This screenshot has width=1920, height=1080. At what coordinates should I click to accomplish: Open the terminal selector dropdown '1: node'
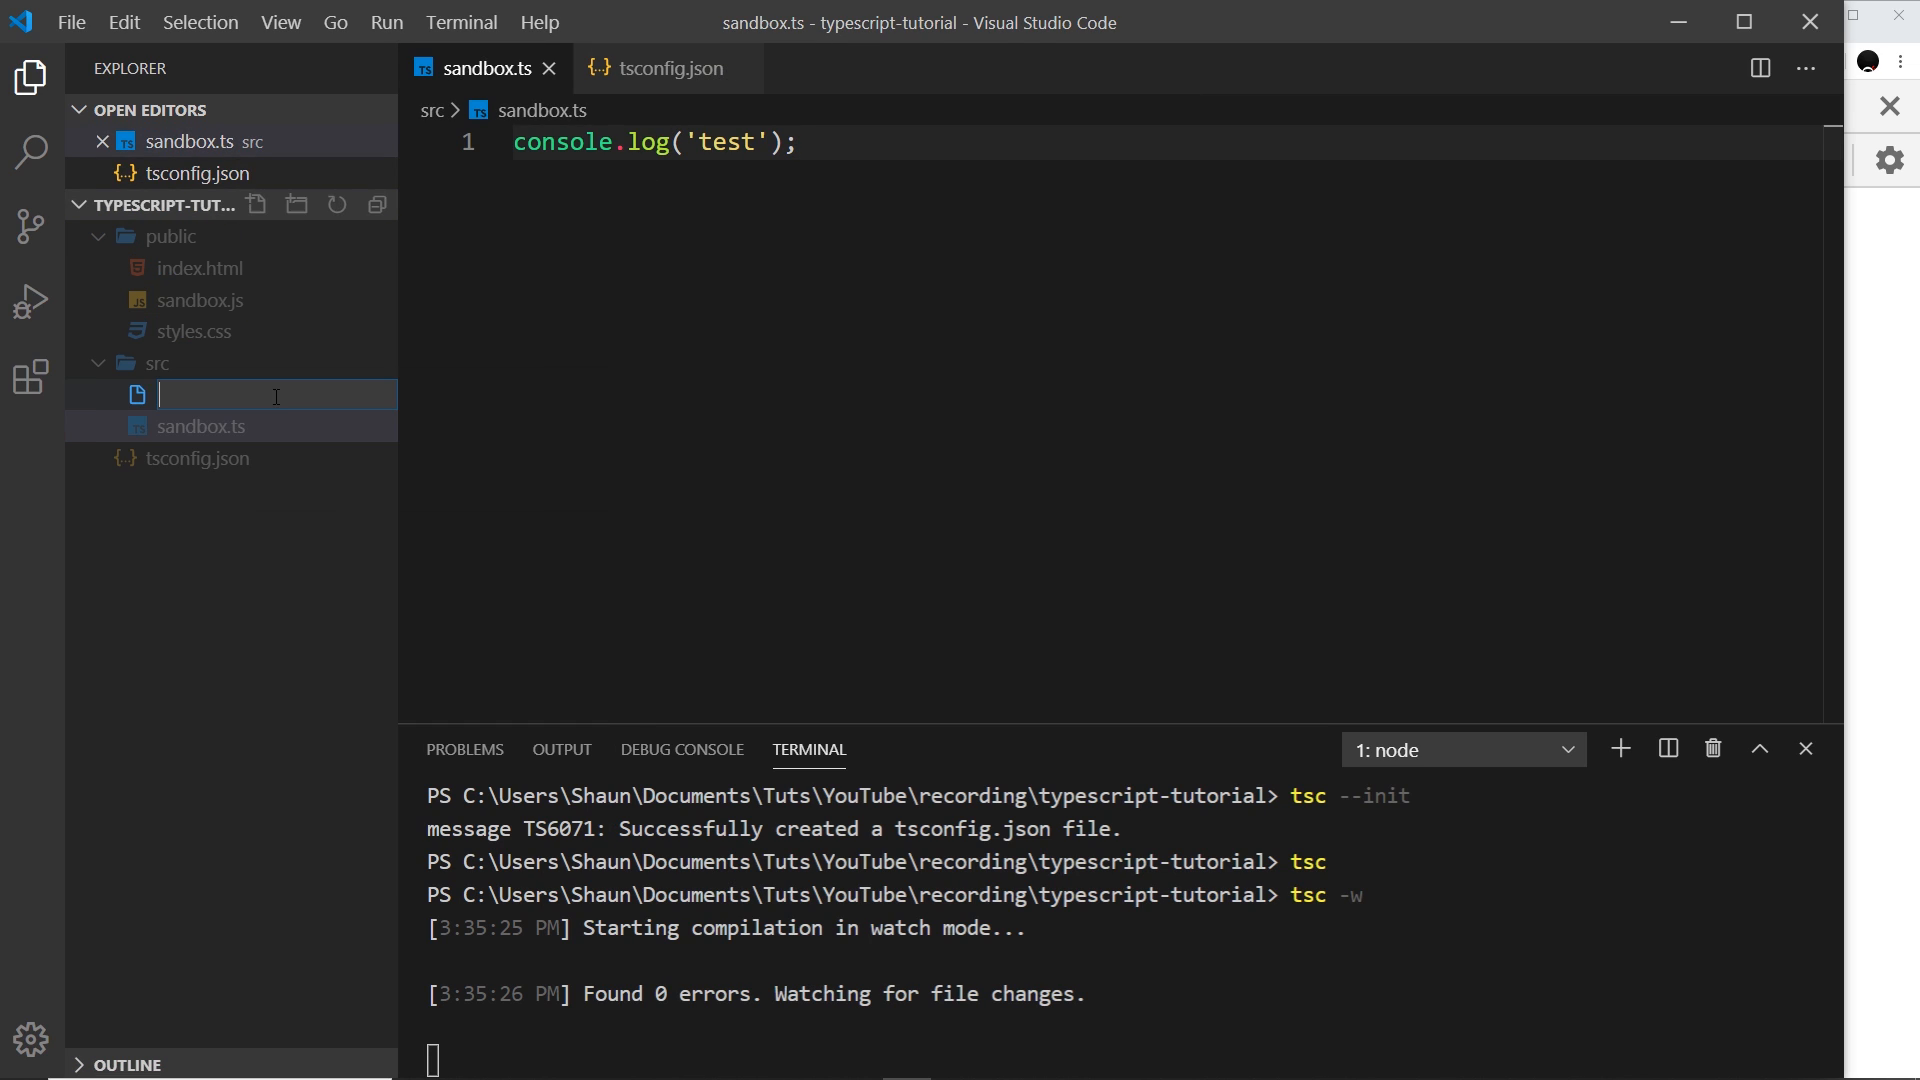(1464, 750)
